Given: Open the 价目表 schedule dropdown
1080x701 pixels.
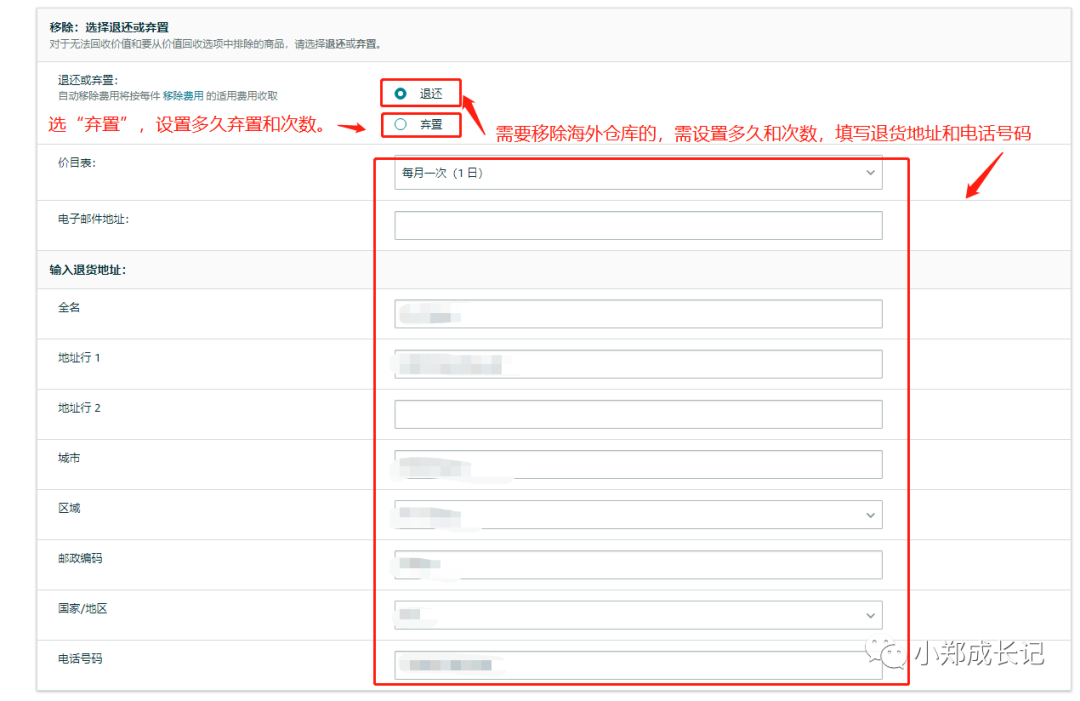Looking at the screenshot, I should pyautogui.click(x=638, y=173).
